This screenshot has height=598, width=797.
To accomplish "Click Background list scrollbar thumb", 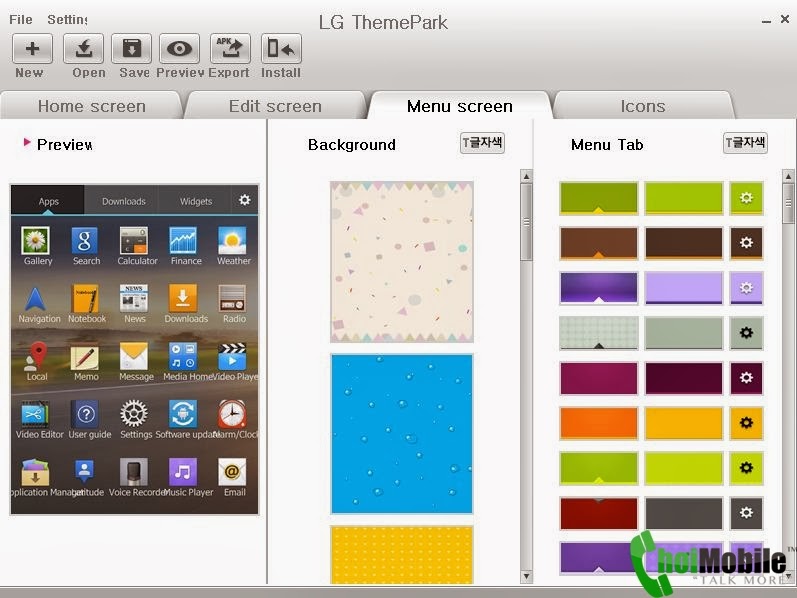I will 526,222.
